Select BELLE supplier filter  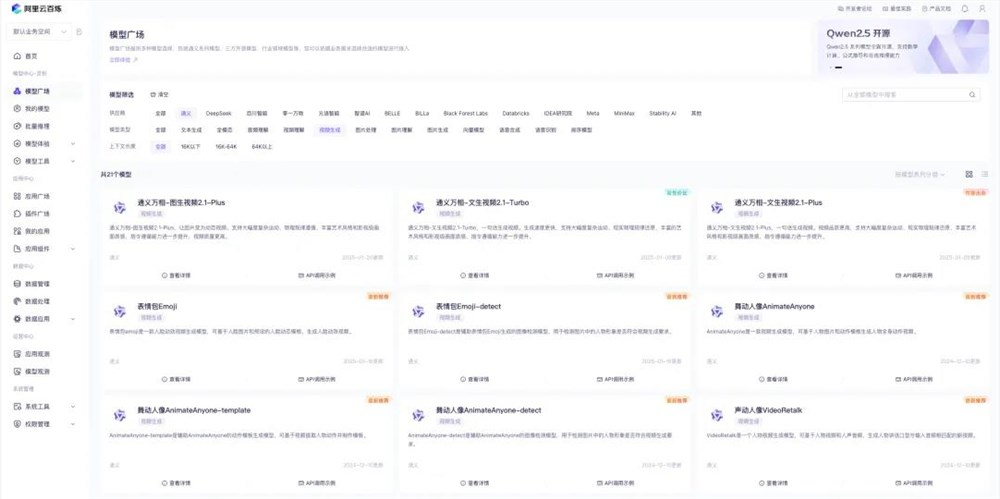click(392, 113)
